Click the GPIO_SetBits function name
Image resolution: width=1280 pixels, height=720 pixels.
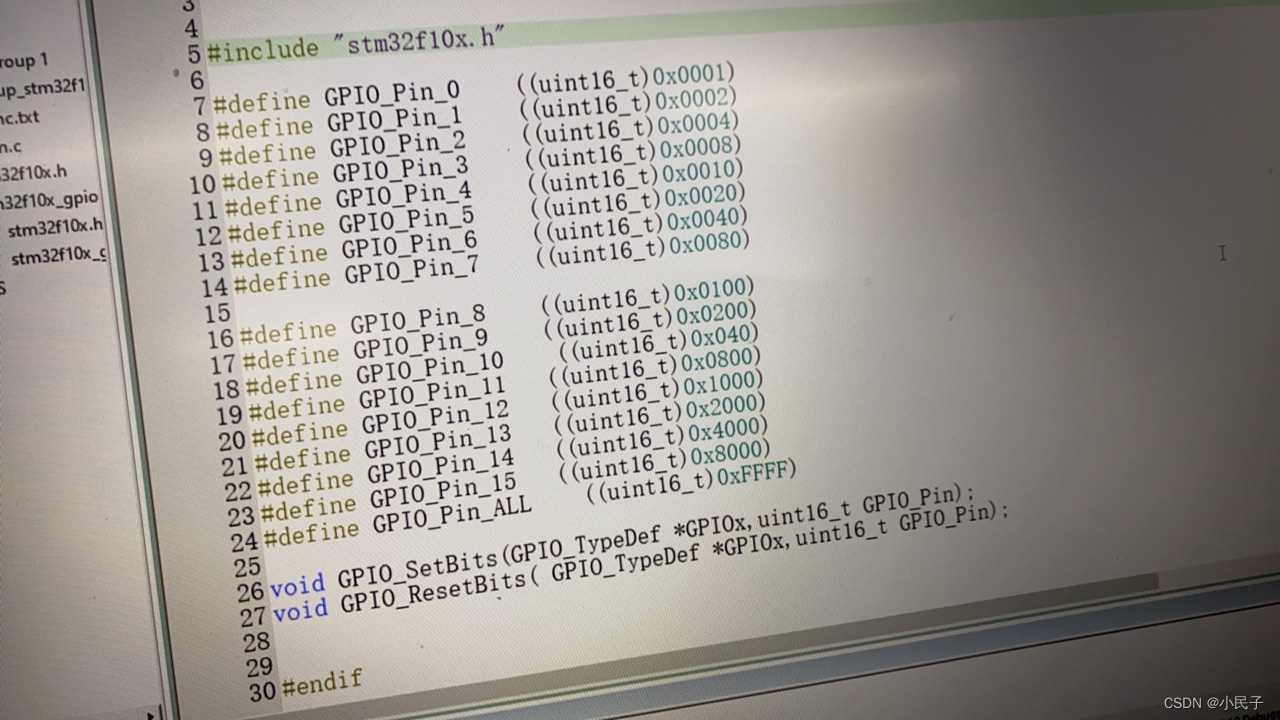click(418, 569)
